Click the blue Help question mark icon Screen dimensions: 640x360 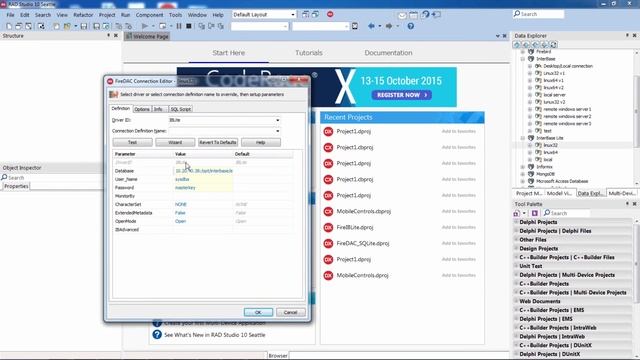click(411, 26)
